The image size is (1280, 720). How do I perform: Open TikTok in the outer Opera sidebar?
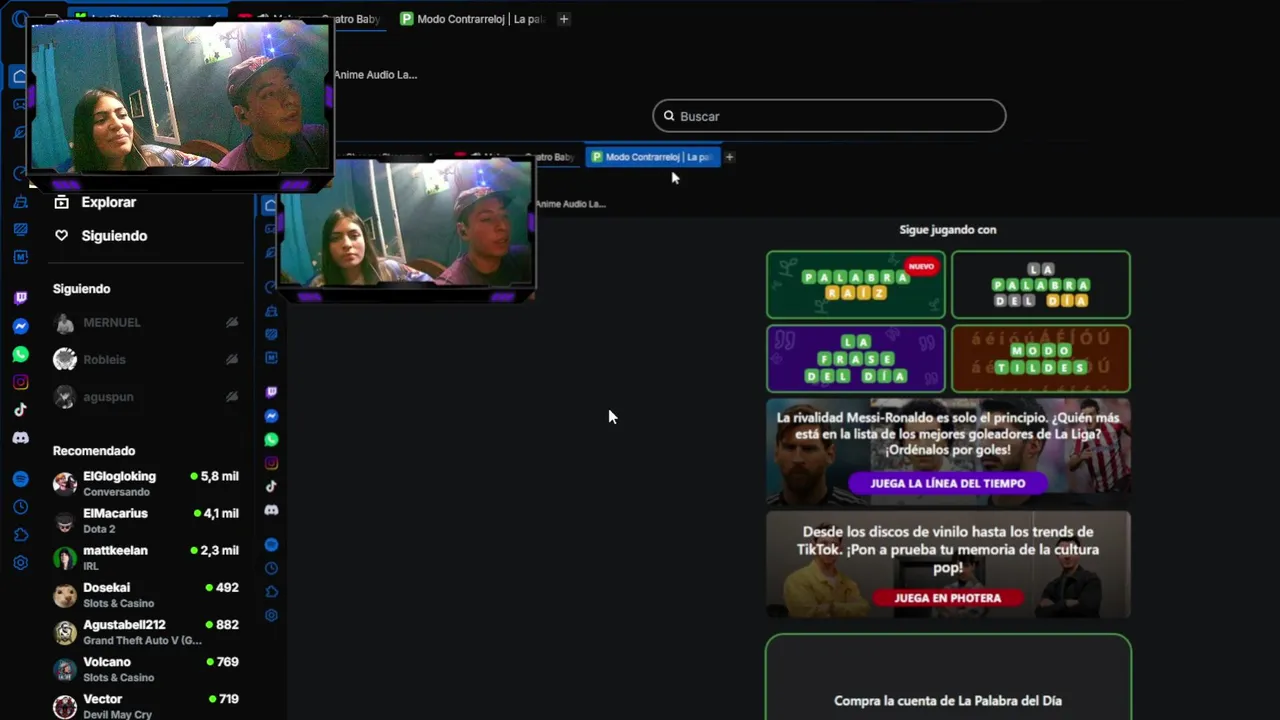pyautogui.click(x=20, y=409)
